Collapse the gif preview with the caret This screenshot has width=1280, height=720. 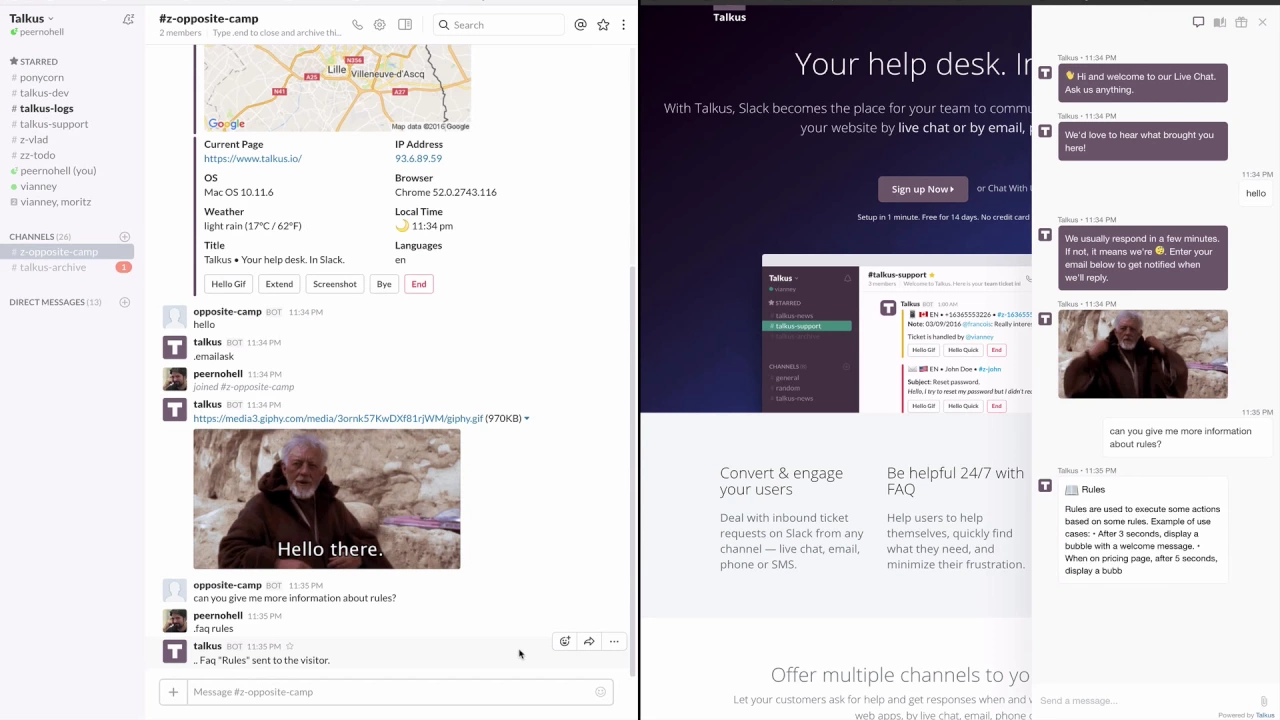pyautogui.click(x=527, y=418)
